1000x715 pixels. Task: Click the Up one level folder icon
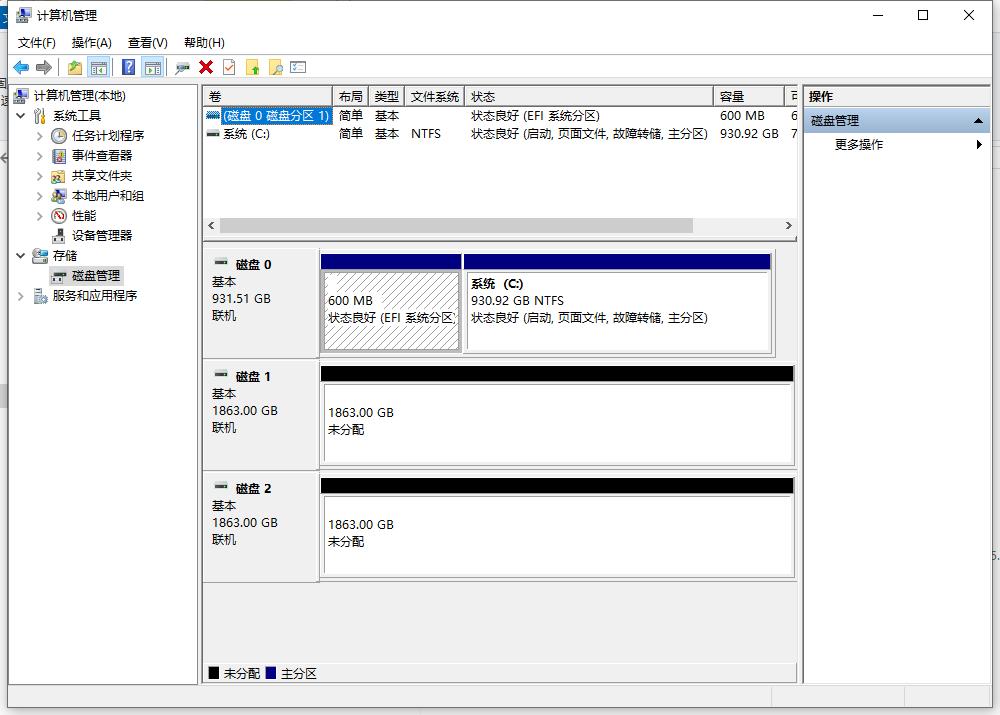(x=75, y=67)
